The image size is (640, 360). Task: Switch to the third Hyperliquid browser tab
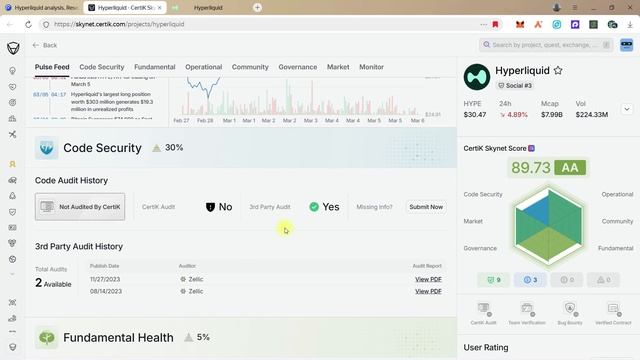[208, 7]
